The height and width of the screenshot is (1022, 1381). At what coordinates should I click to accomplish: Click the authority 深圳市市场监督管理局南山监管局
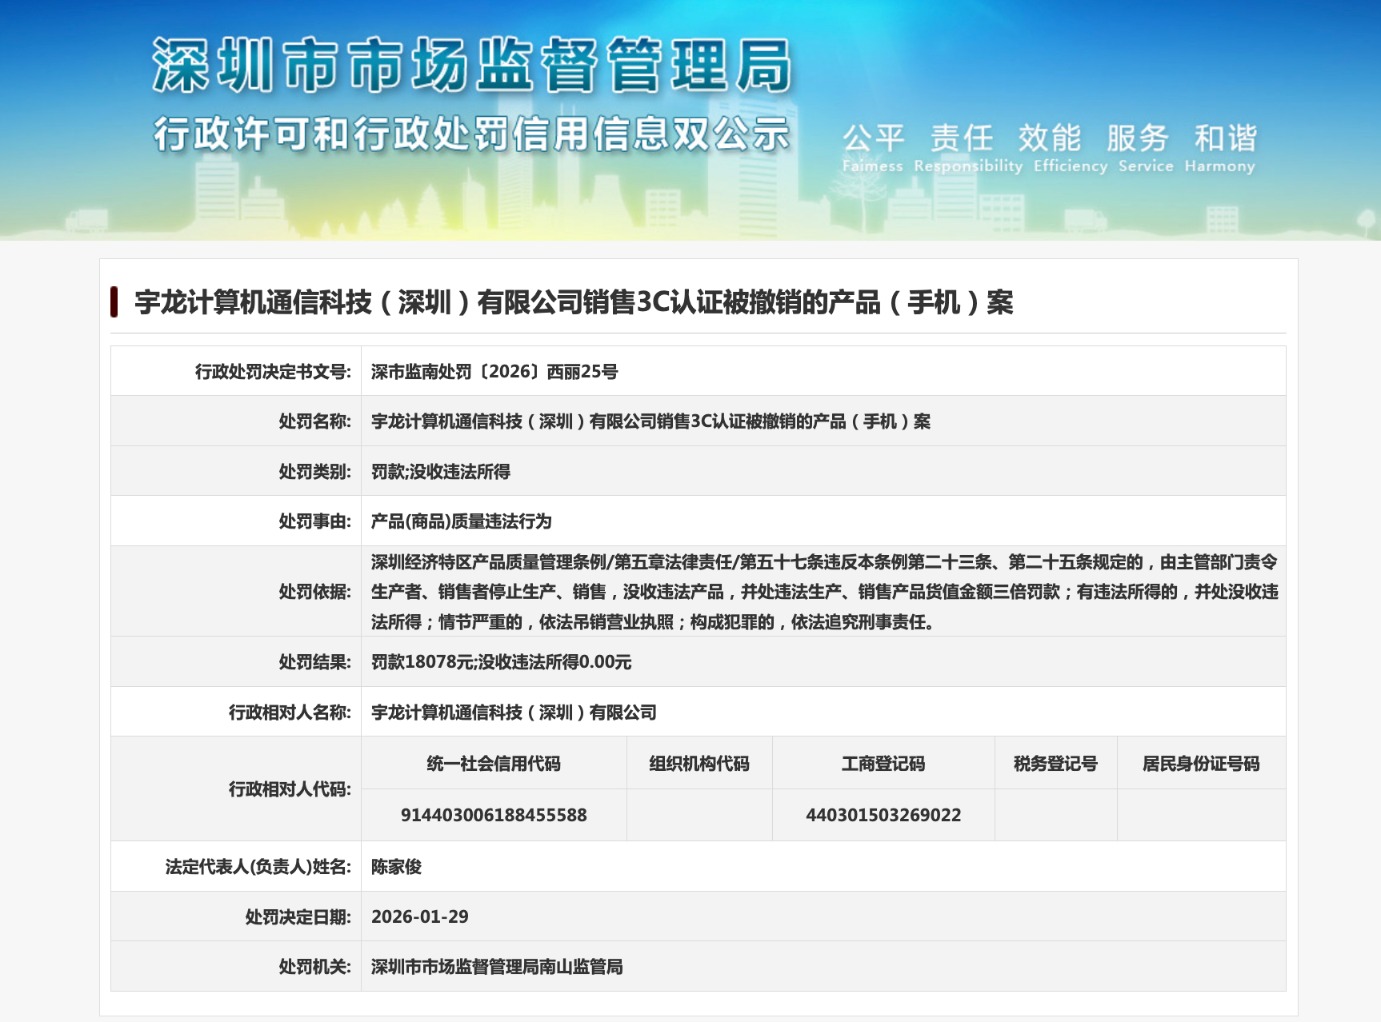pos(496,967)
